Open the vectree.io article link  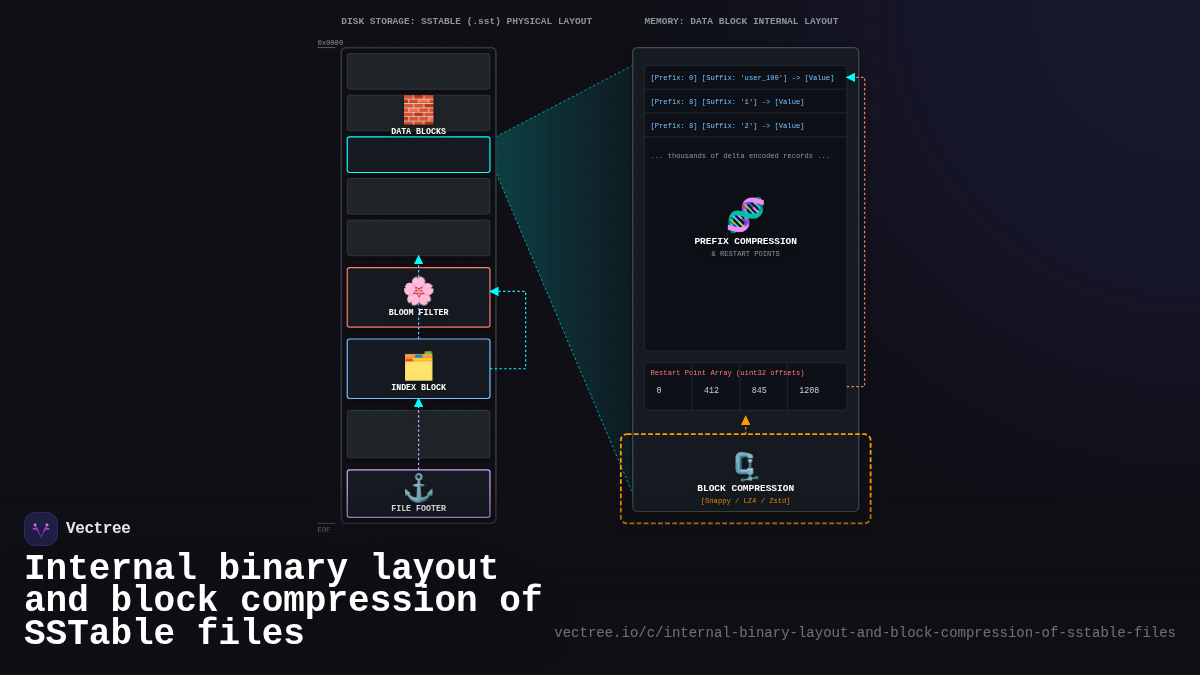click(x=866, y=632)
